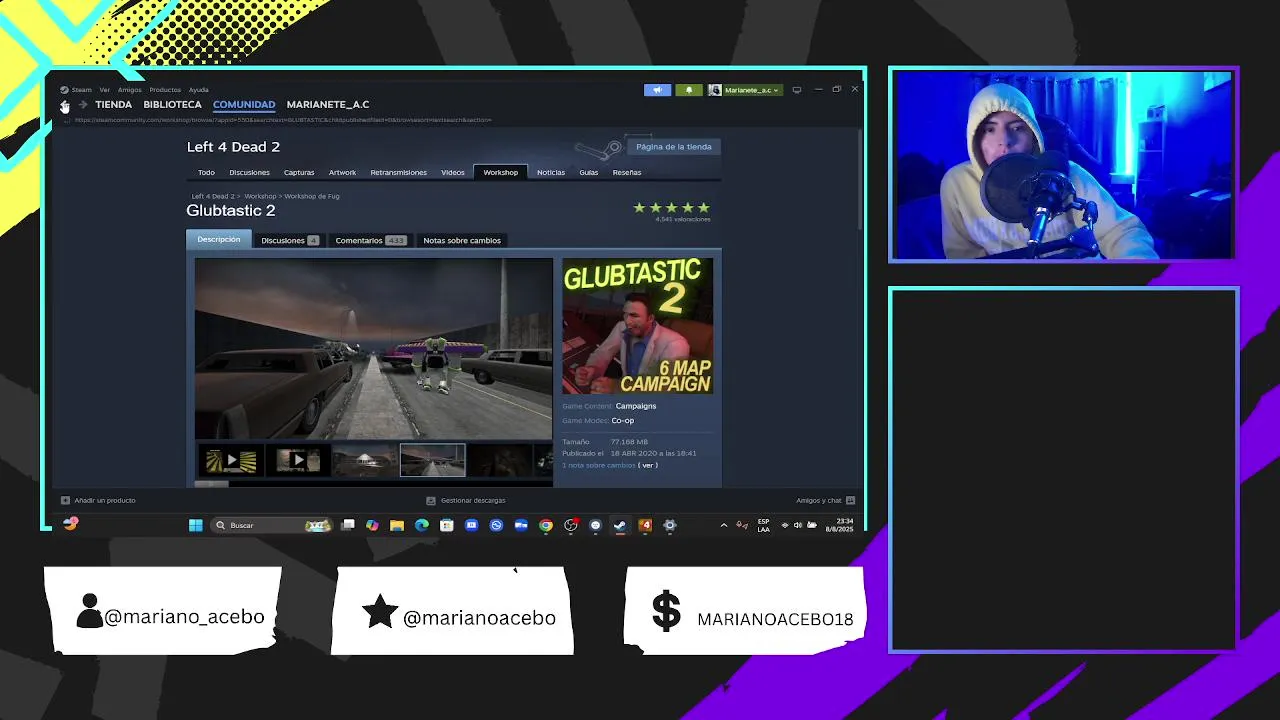The width and height of the screenshot is (1280, 720).
Task: Select Notas sobre cambios tab
Action: (462, 240)
